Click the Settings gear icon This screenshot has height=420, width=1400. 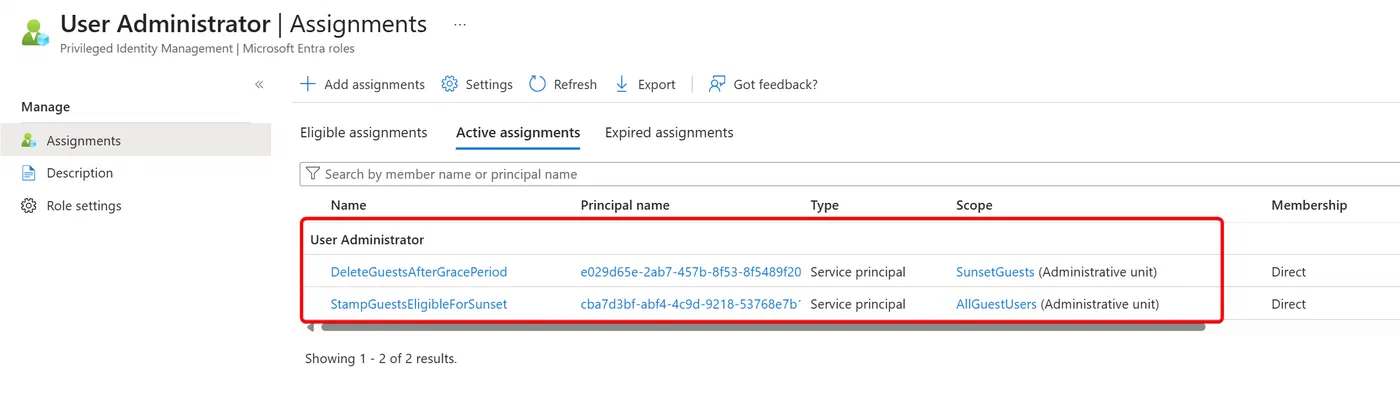pos(450,84)
